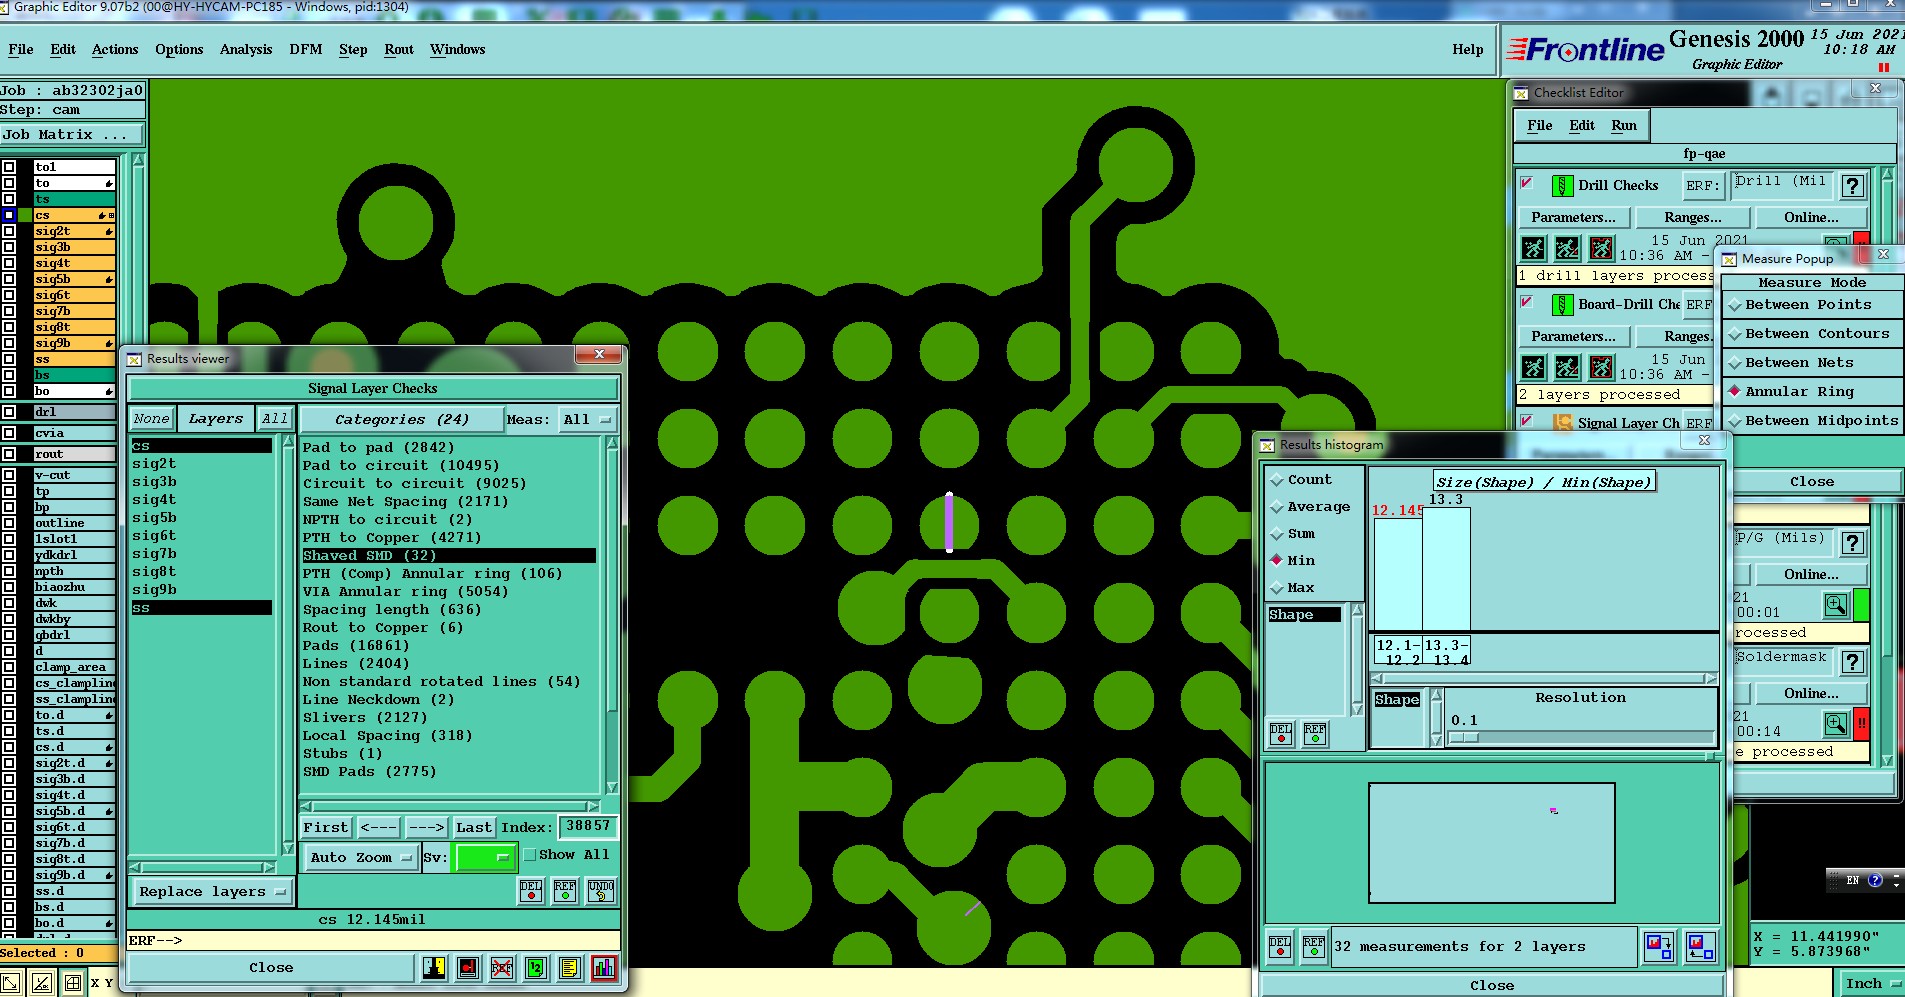Select Between Points measure mode
Image resolution: width=1905 pixels, height=997 pixels.
coord(1811,305)
